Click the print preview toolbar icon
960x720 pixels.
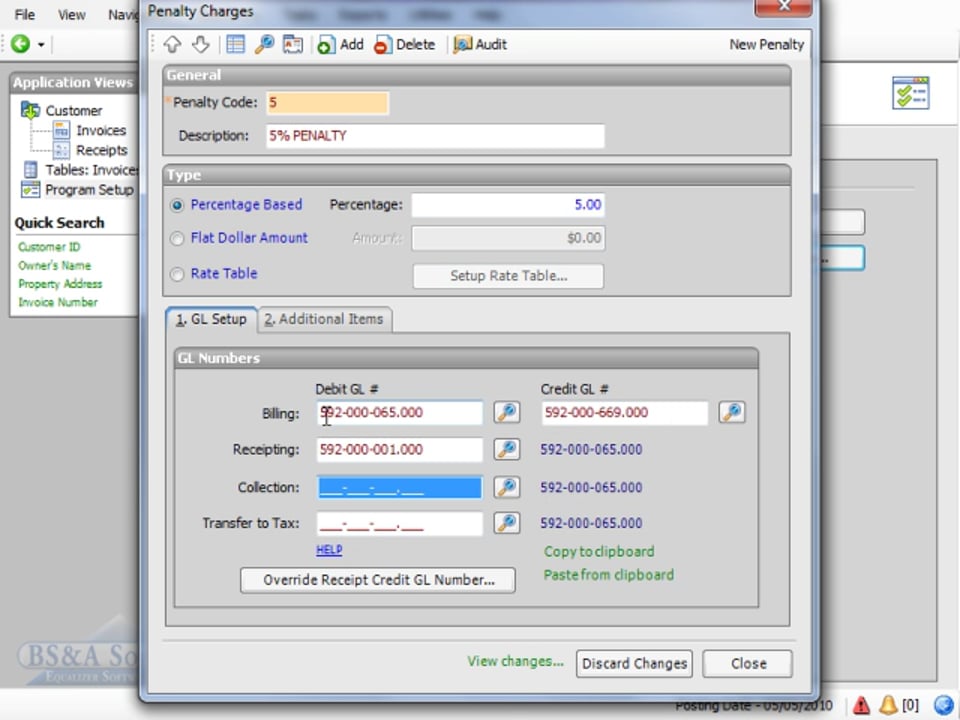(293, 45)
